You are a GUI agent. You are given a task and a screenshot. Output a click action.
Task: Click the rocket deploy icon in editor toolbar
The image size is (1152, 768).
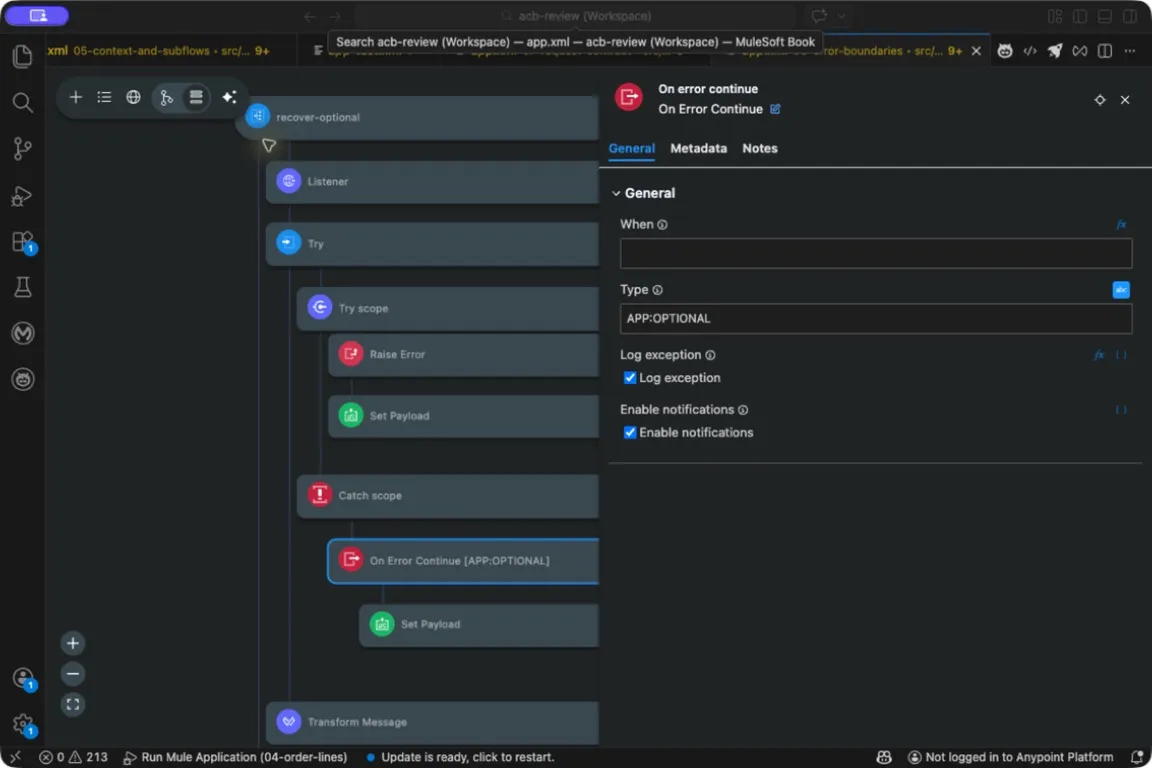1055,51
